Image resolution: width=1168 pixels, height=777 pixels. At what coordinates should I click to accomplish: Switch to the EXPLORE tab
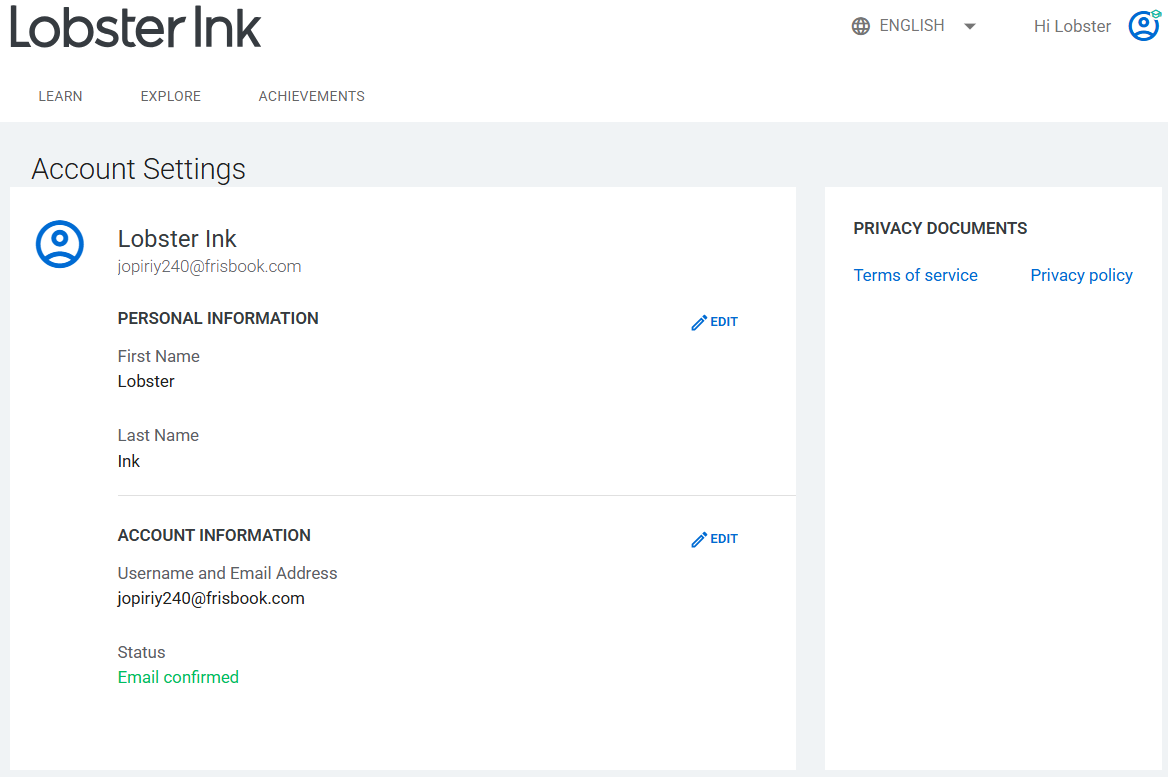click(x=170, y=97)
